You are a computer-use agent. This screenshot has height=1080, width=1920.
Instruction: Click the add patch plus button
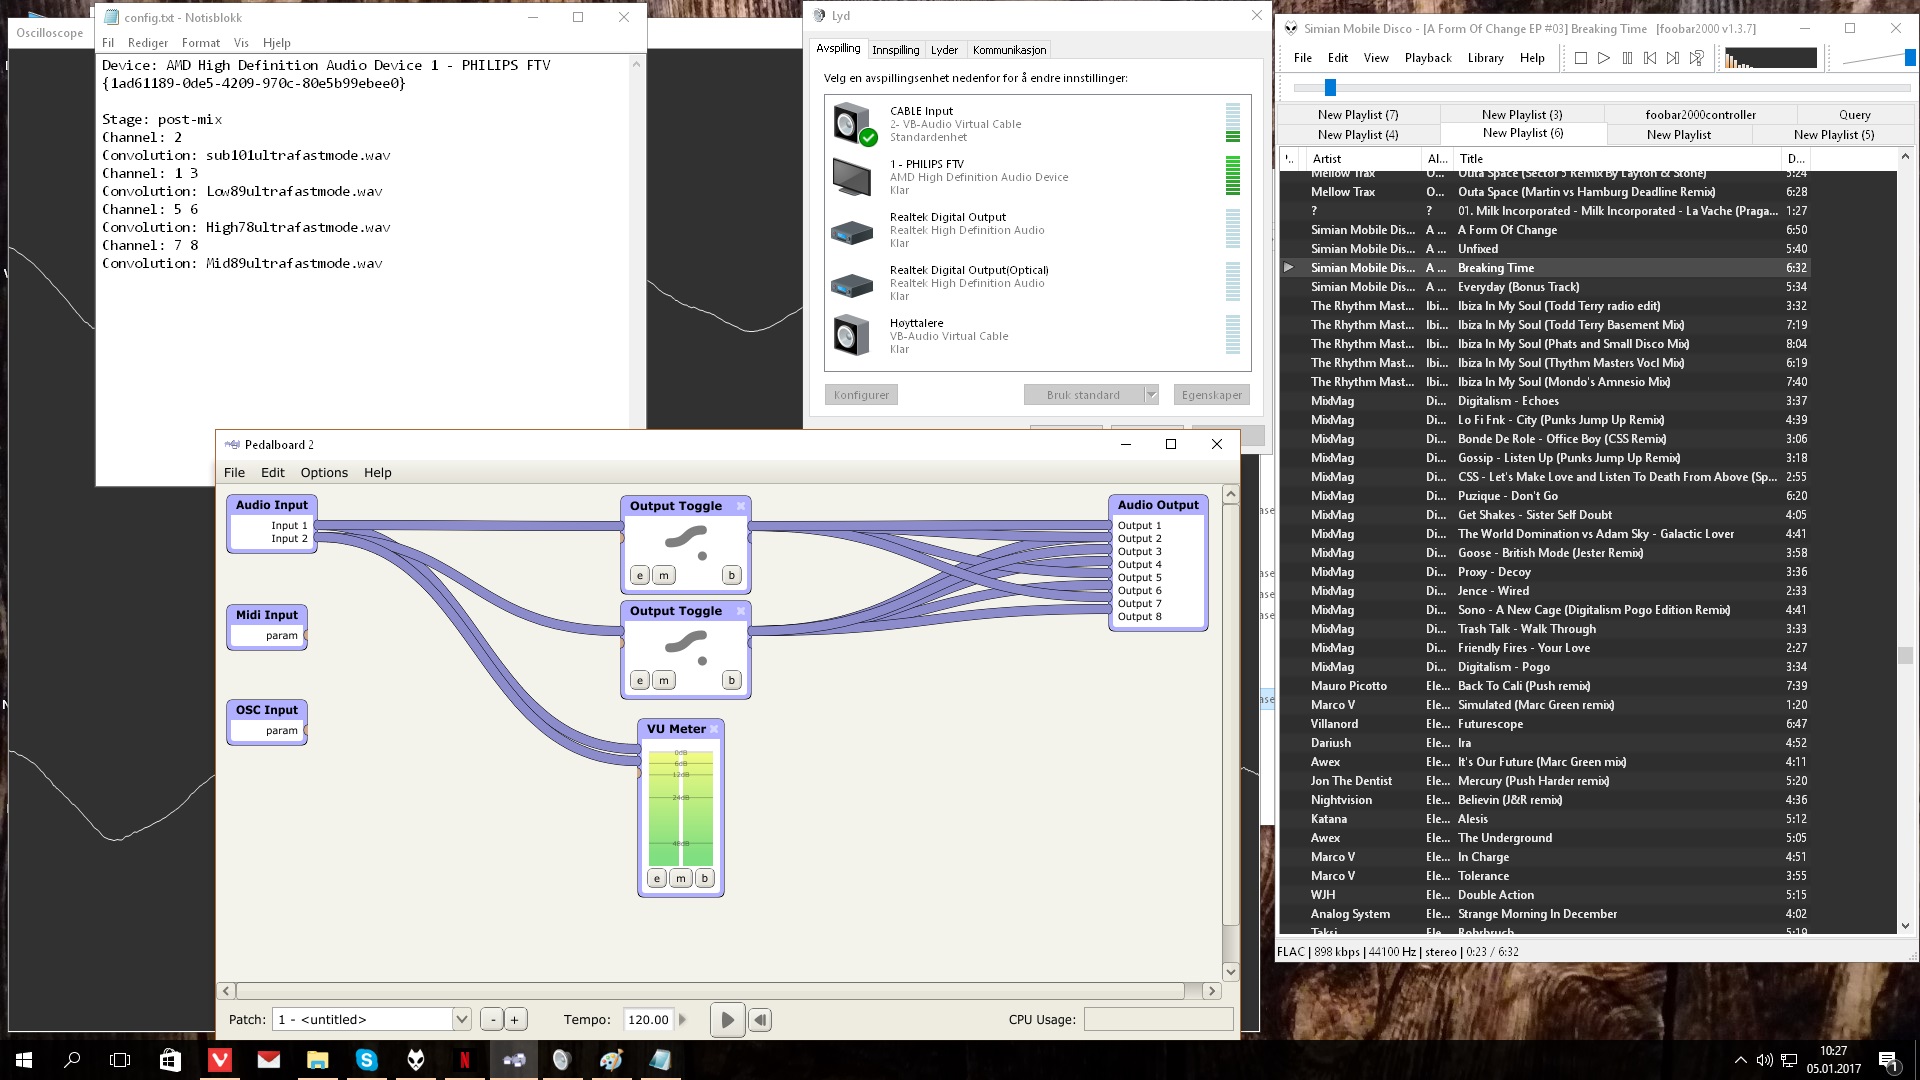pos(514,1020)
